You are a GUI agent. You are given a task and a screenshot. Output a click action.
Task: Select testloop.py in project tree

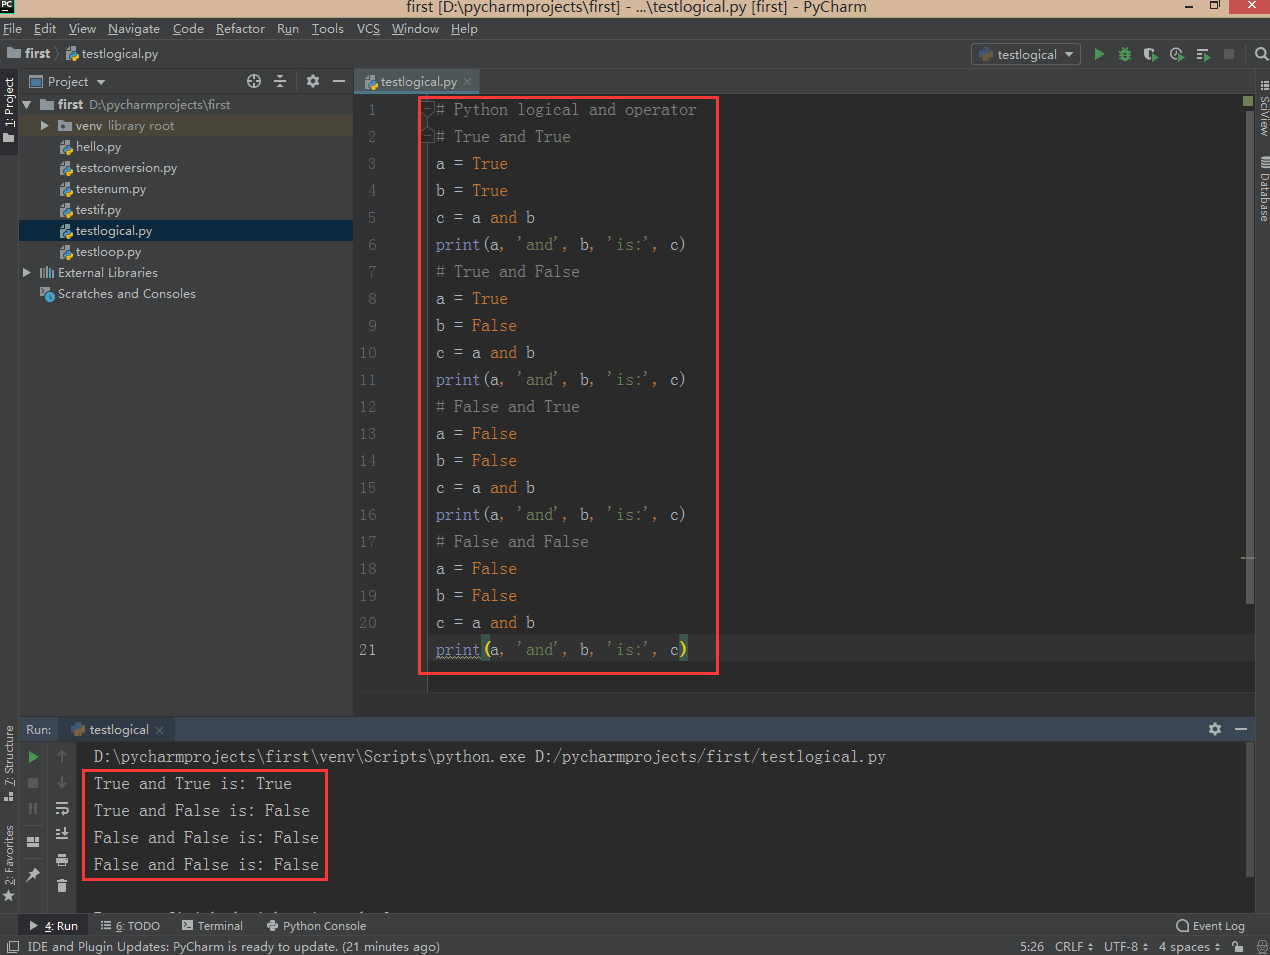pos(108,251)
